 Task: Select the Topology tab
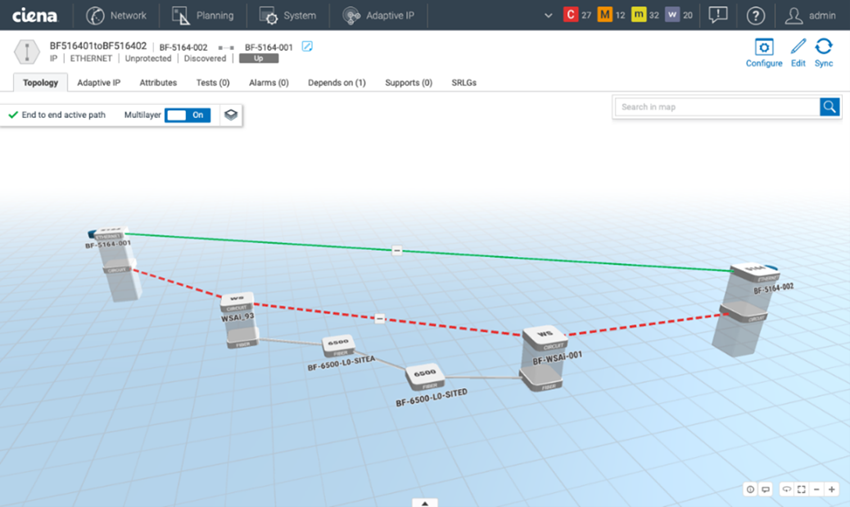[x=40, y=82]
